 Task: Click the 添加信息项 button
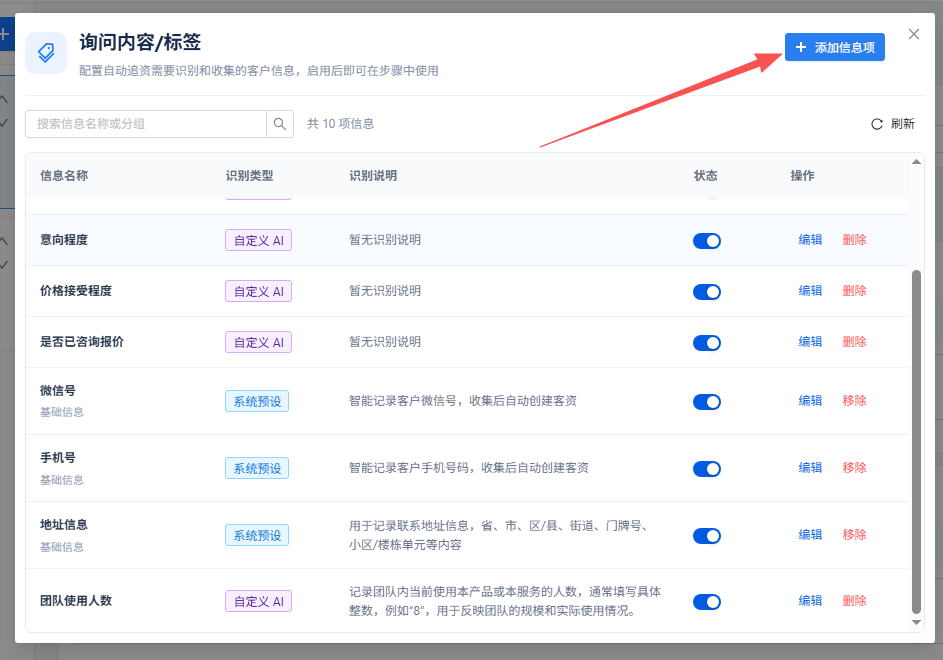click(x=834, y=47)
